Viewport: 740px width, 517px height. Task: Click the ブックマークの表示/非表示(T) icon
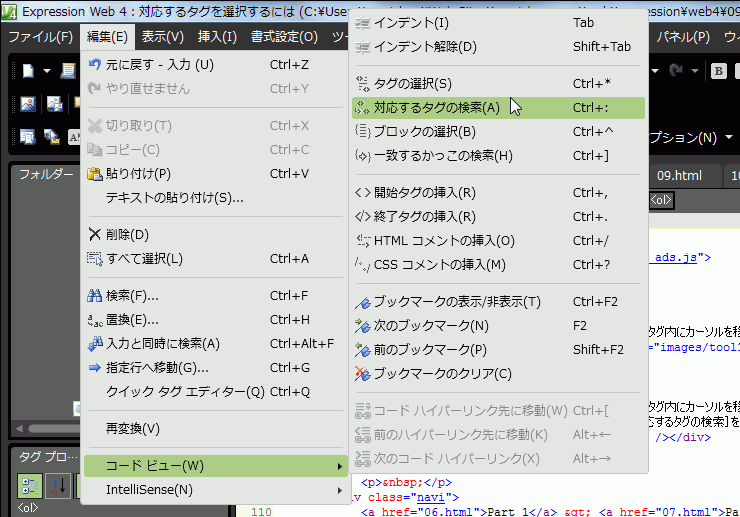click(362, 302)
